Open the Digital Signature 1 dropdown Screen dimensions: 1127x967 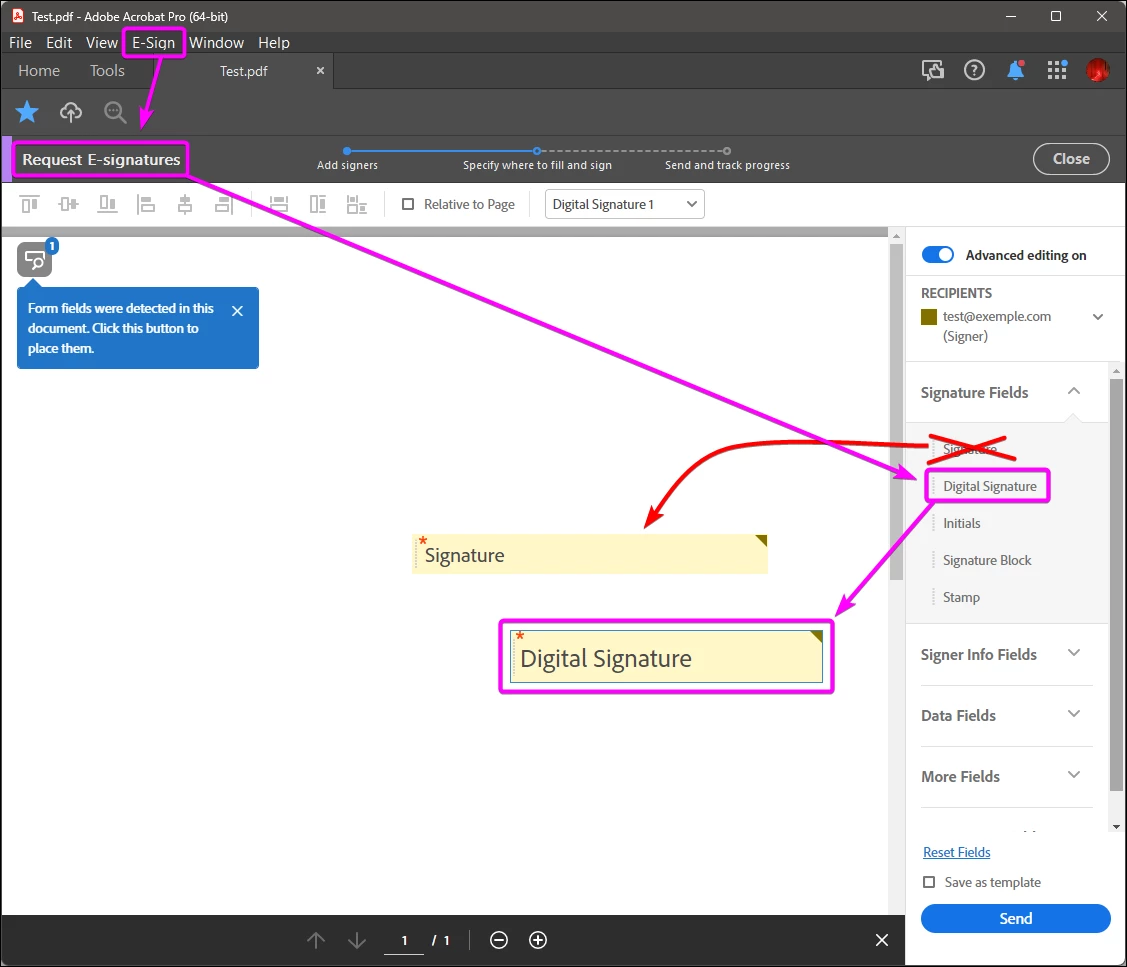625,204
